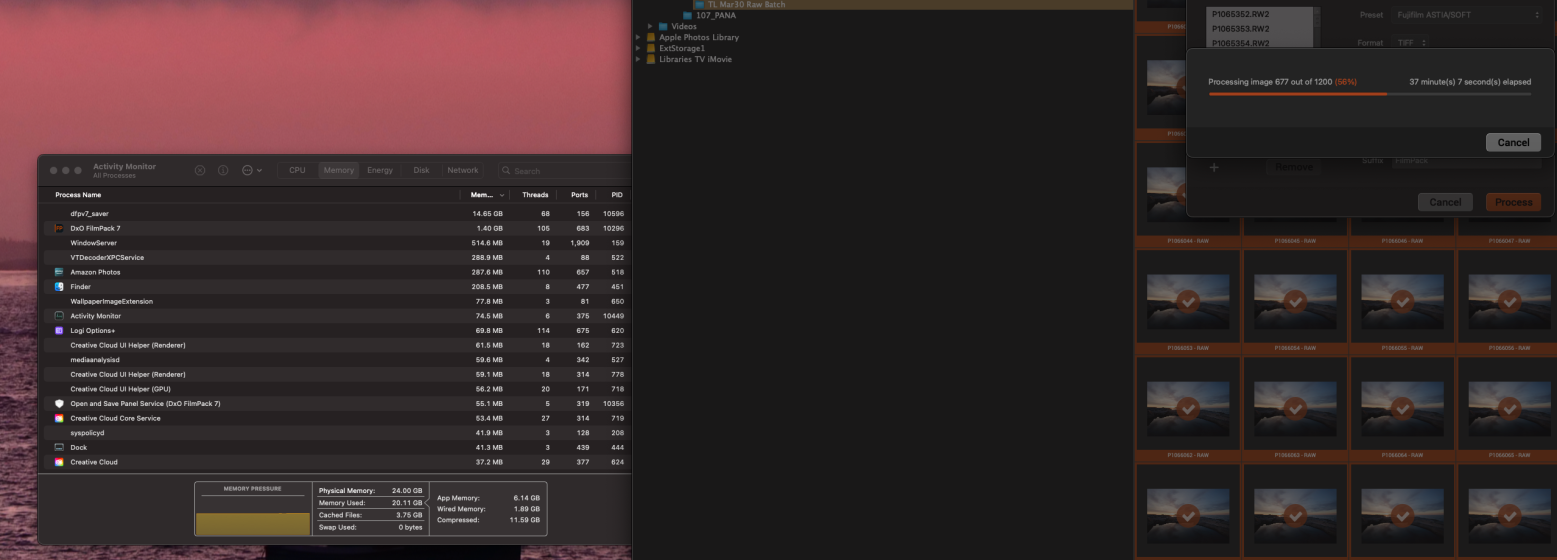Viewport: 1557px width, 560px height.
Task: Click the Logi Options+ process icon
Action: 59,330
